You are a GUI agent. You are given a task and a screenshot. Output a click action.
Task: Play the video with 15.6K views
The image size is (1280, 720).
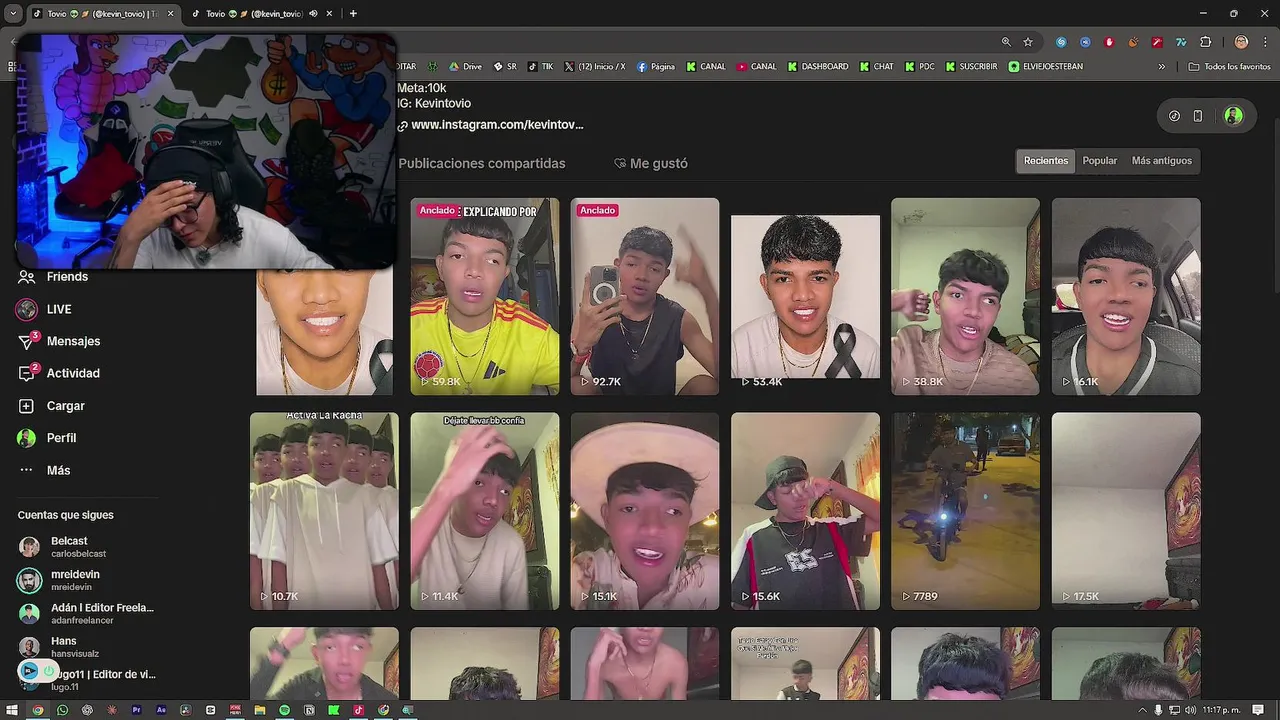coord(805,511)
